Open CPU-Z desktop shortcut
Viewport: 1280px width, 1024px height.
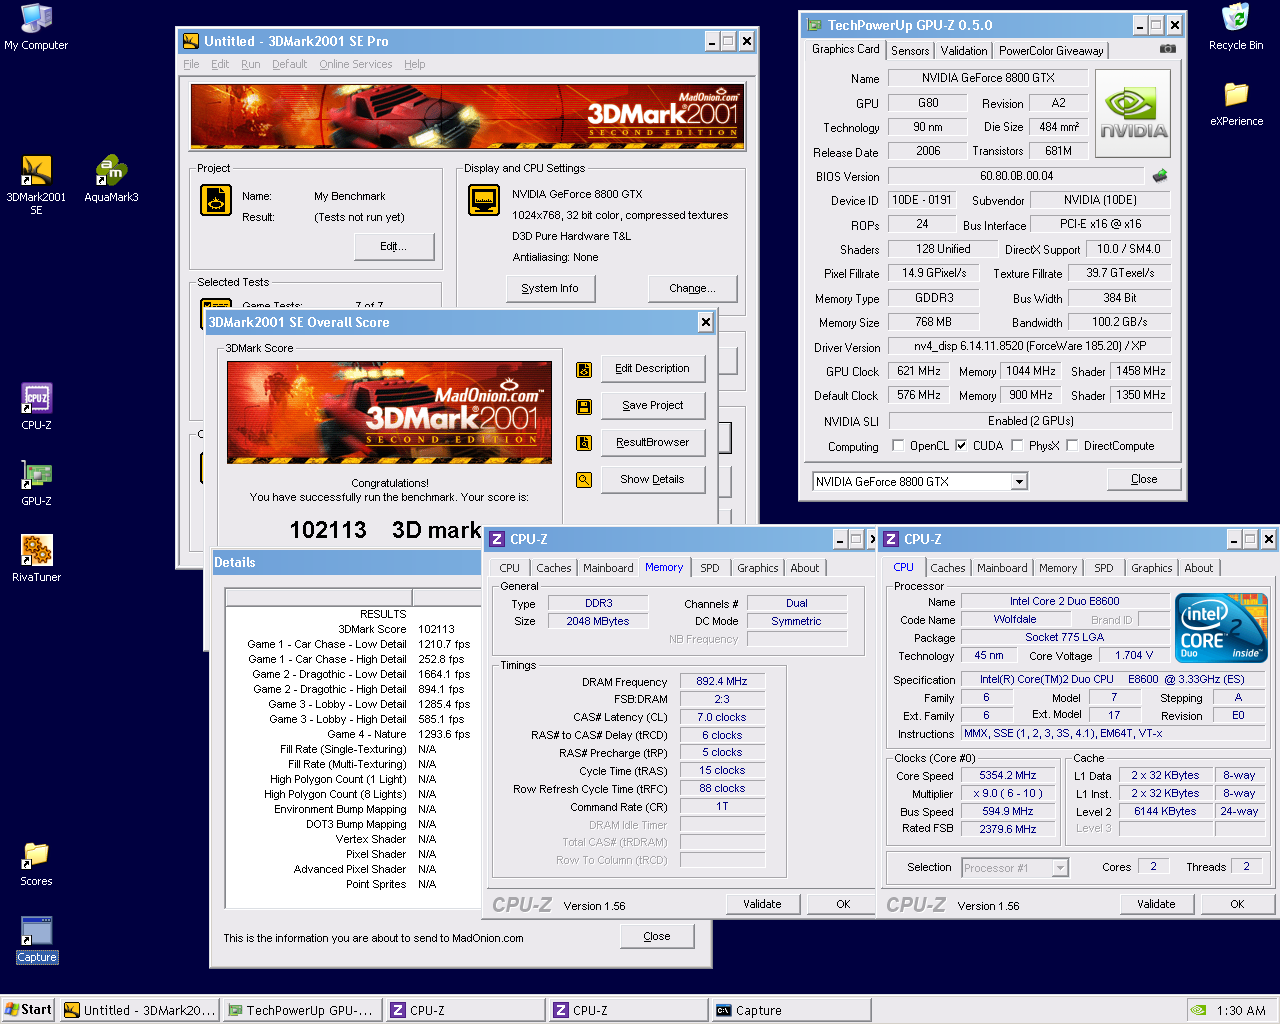36,407
